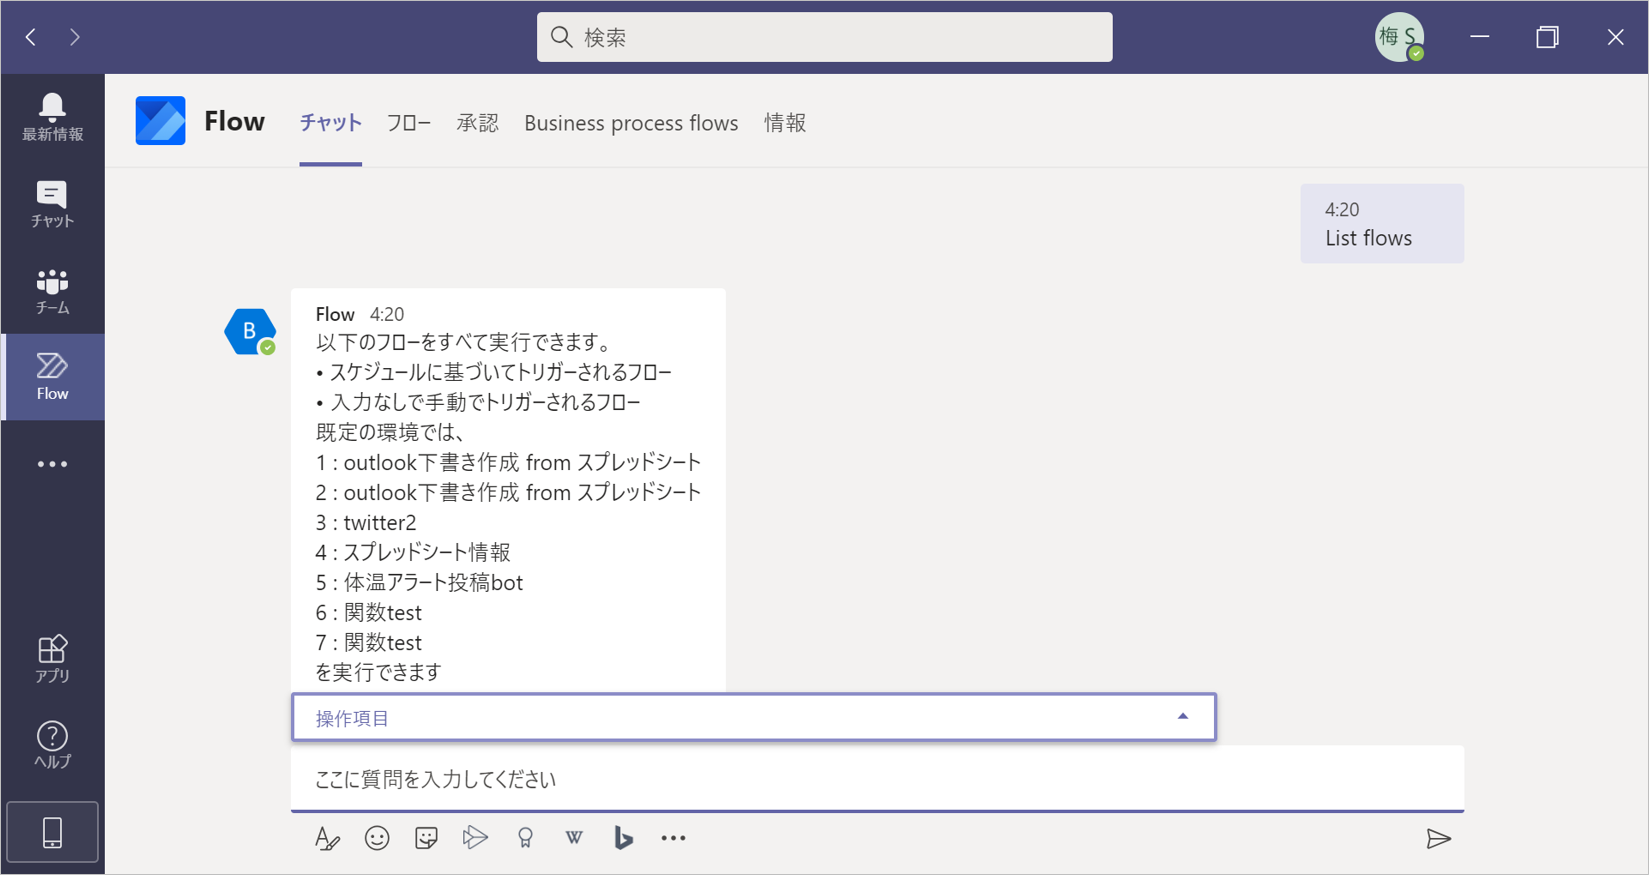This screenshot has width=1649, height=875.
Task: Open the user profile avatar 梅S
Action: [1399, 37]
